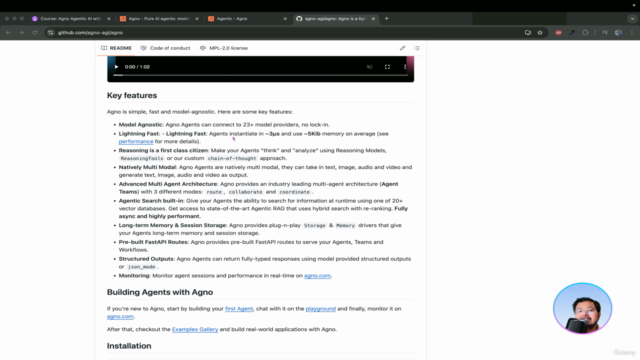This screenshot has height=360, width=640.
Task: Open the media control icon in the toolbar
Action: pos(605,33)
